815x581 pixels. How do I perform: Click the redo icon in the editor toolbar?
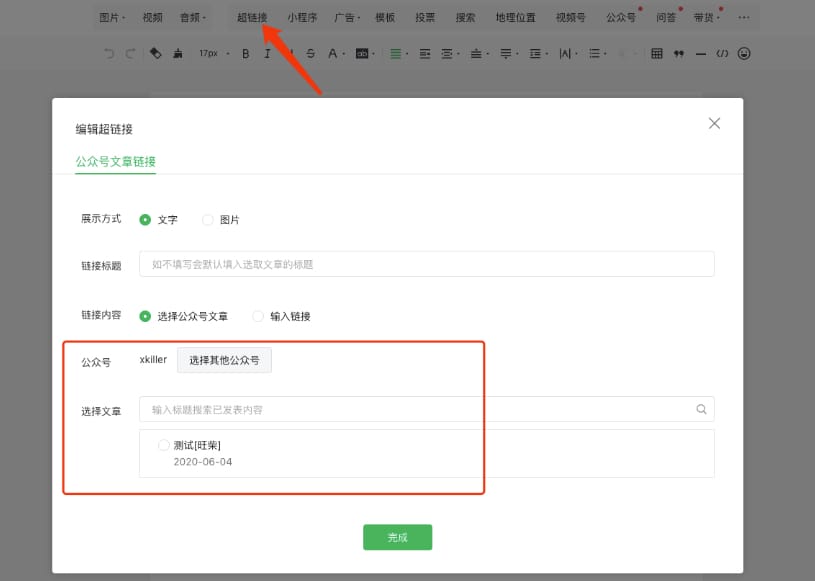point(130,53)
